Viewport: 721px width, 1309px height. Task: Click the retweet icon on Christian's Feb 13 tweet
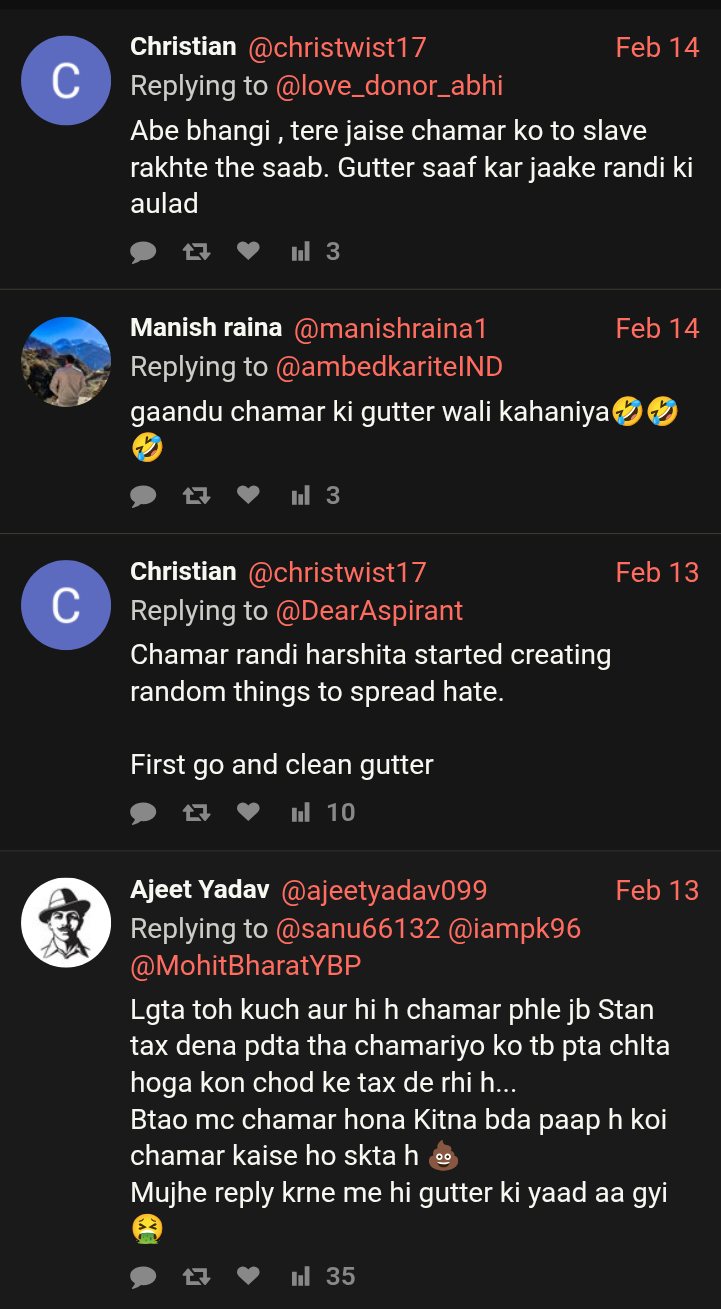tap(196, 812)
